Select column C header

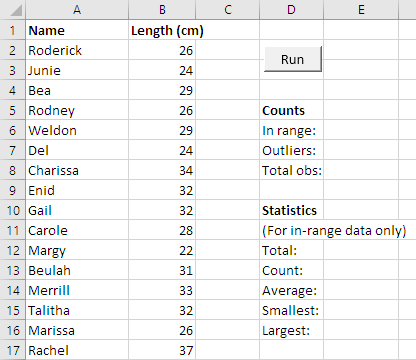coord(227,10)
